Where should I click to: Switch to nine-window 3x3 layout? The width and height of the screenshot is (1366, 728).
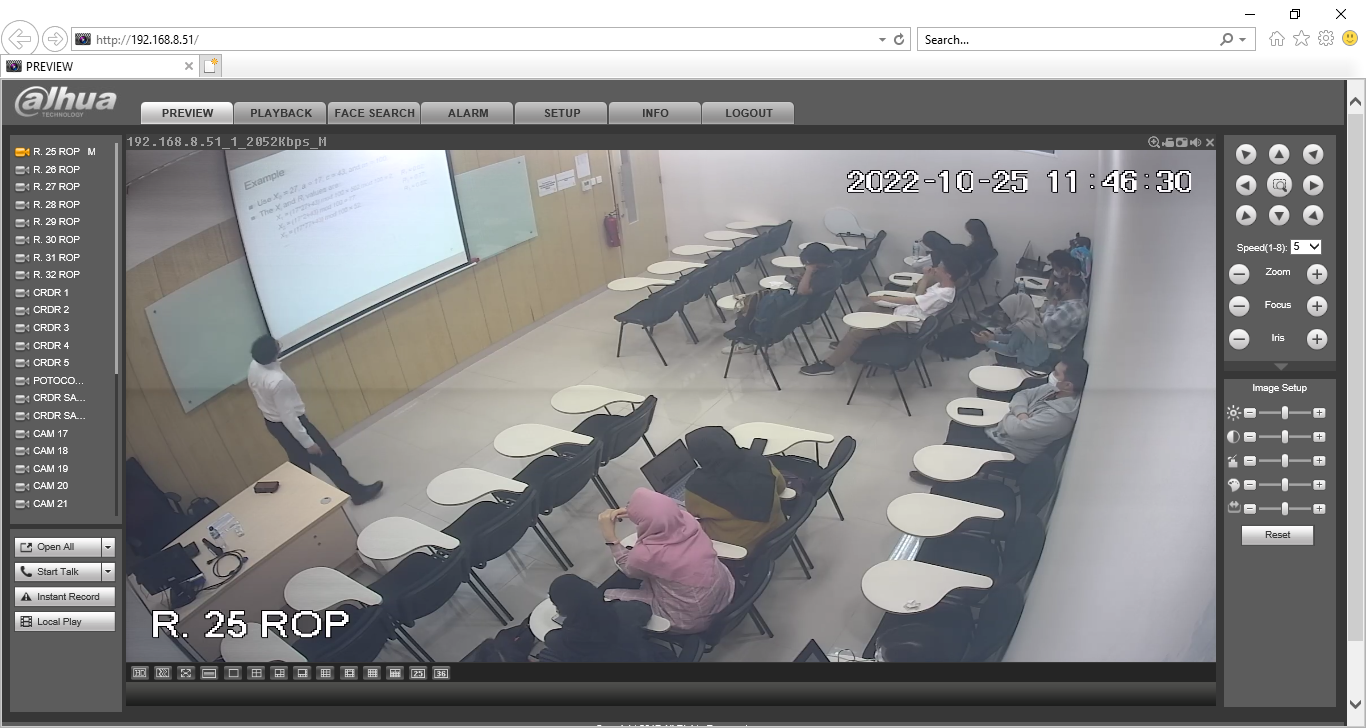[325, 673]
